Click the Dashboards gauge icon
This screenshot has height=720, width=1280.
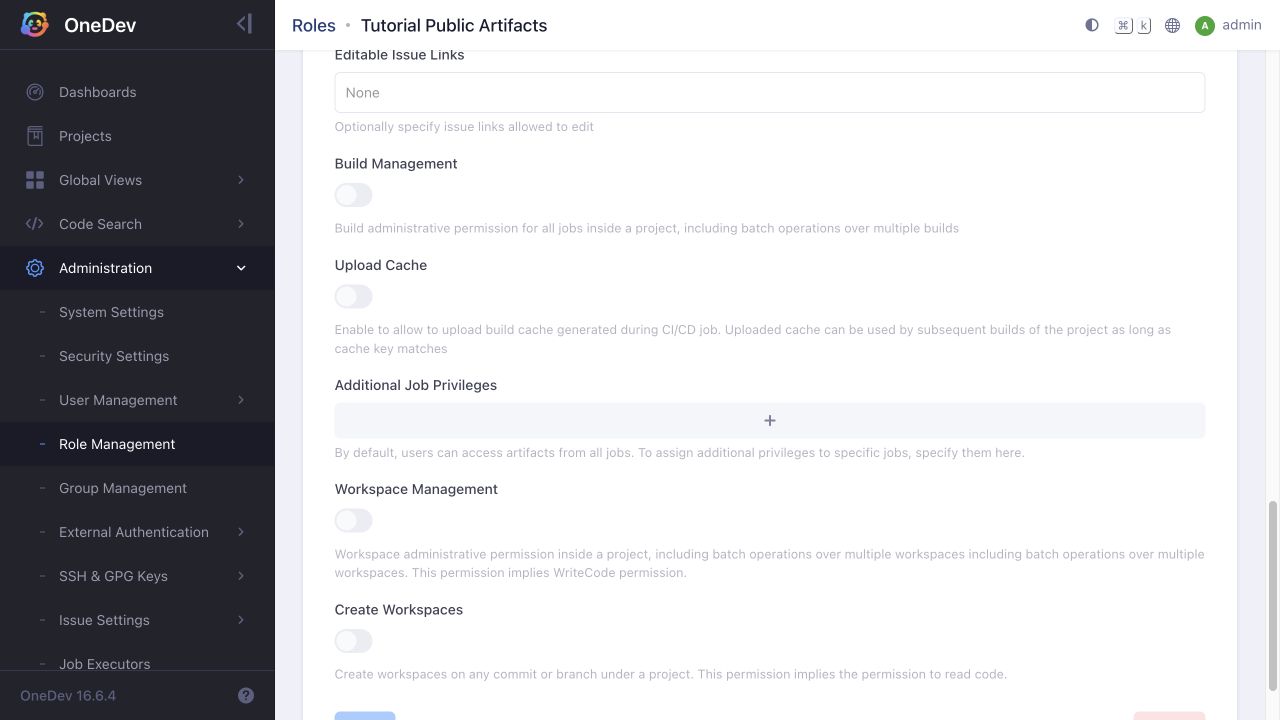click(35, 92)
